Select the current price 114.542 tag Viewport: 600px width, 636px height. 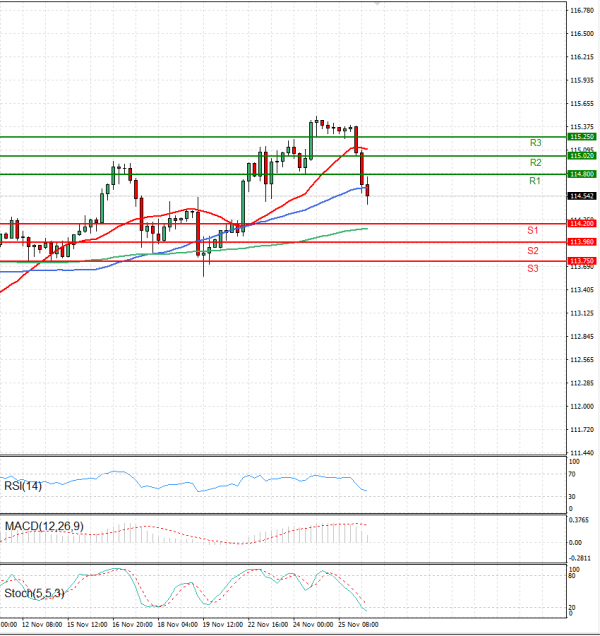(582, 196)
